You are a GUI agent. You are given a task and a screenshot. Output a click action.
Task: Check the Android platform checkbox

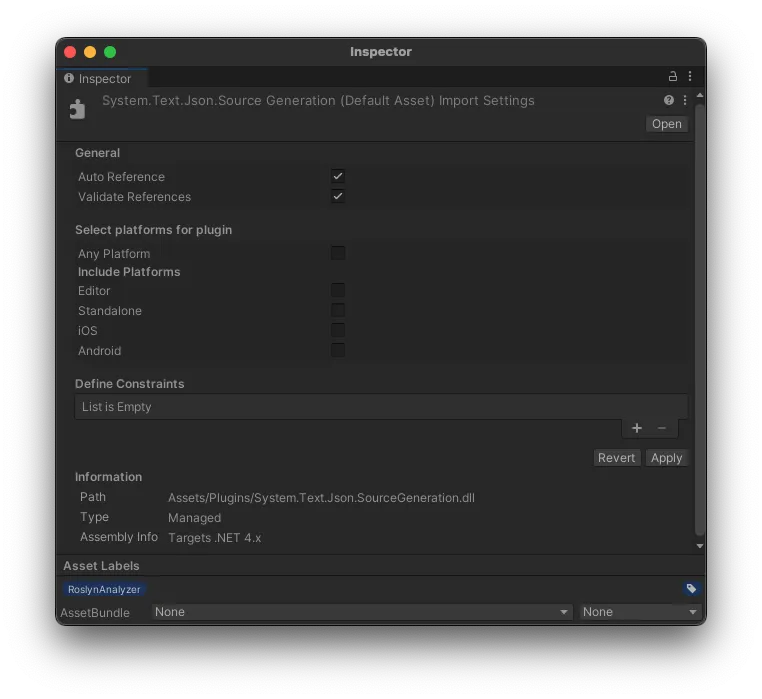[x=338, y=350]
